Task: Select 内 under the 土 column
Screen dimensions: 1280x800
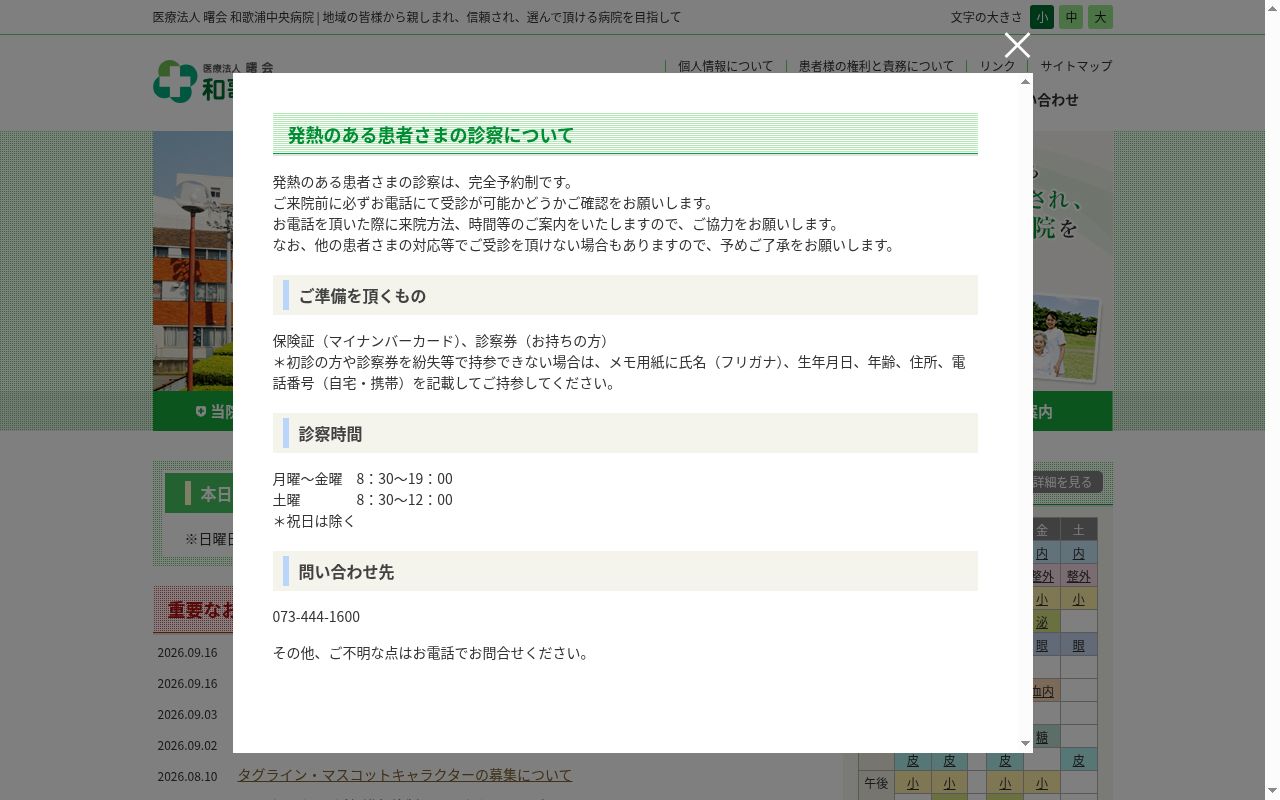Action: point(1078,553)
